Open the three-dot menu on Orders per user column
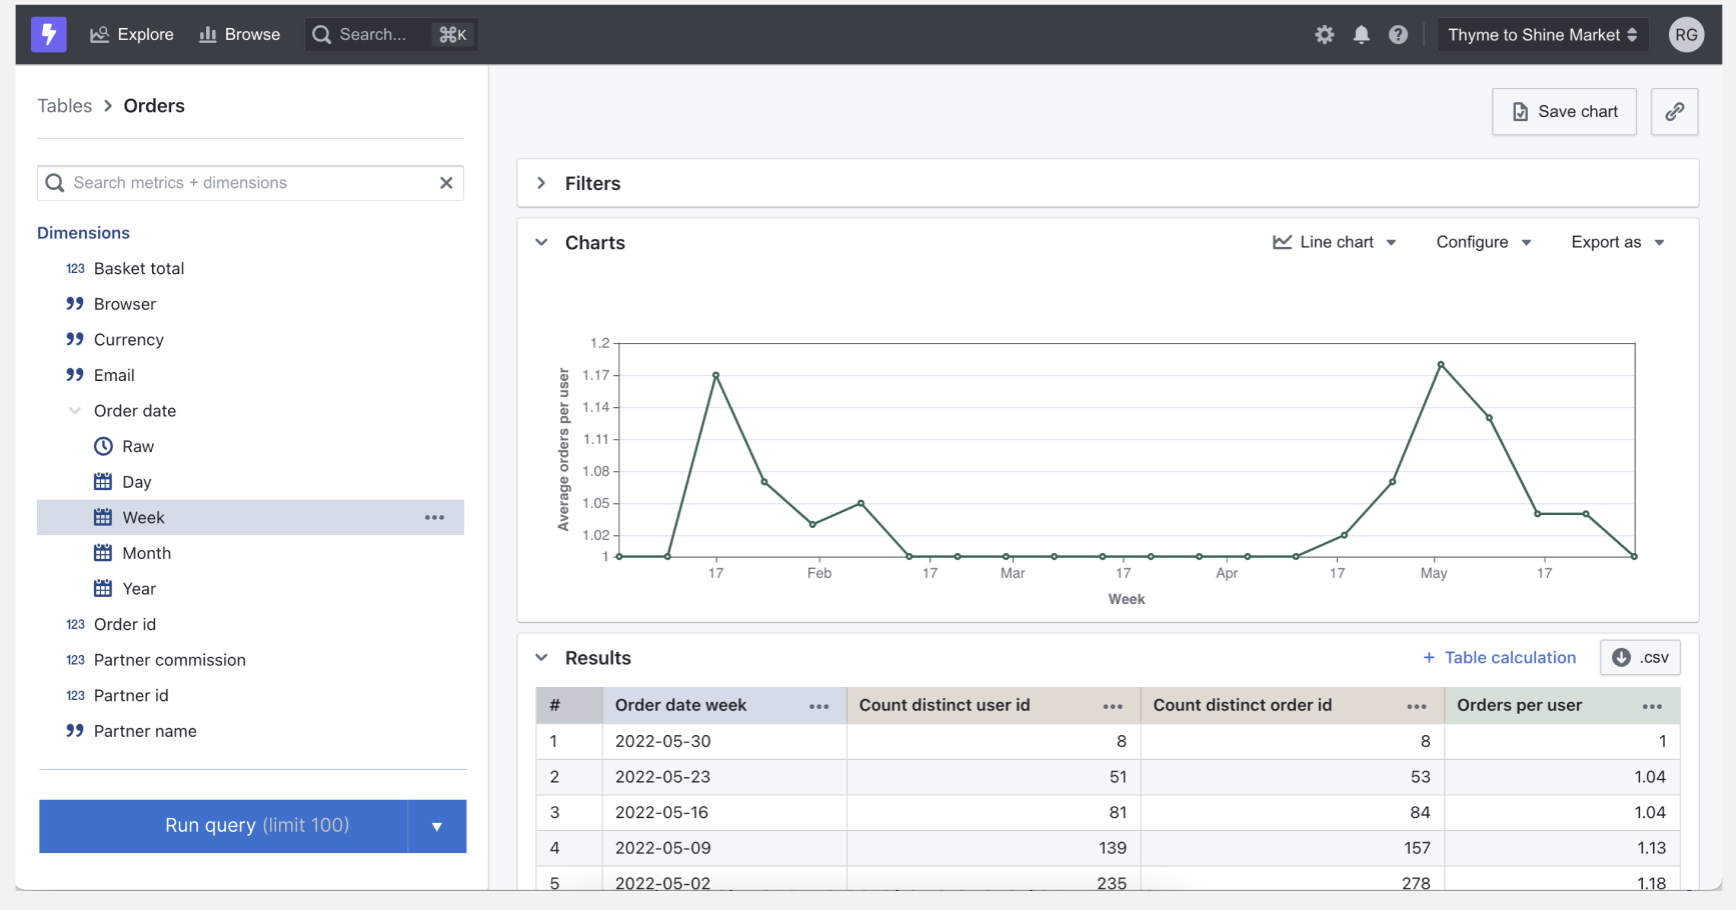The height and width of the screenshot is (910, 1736). (x=1652, y=705)
